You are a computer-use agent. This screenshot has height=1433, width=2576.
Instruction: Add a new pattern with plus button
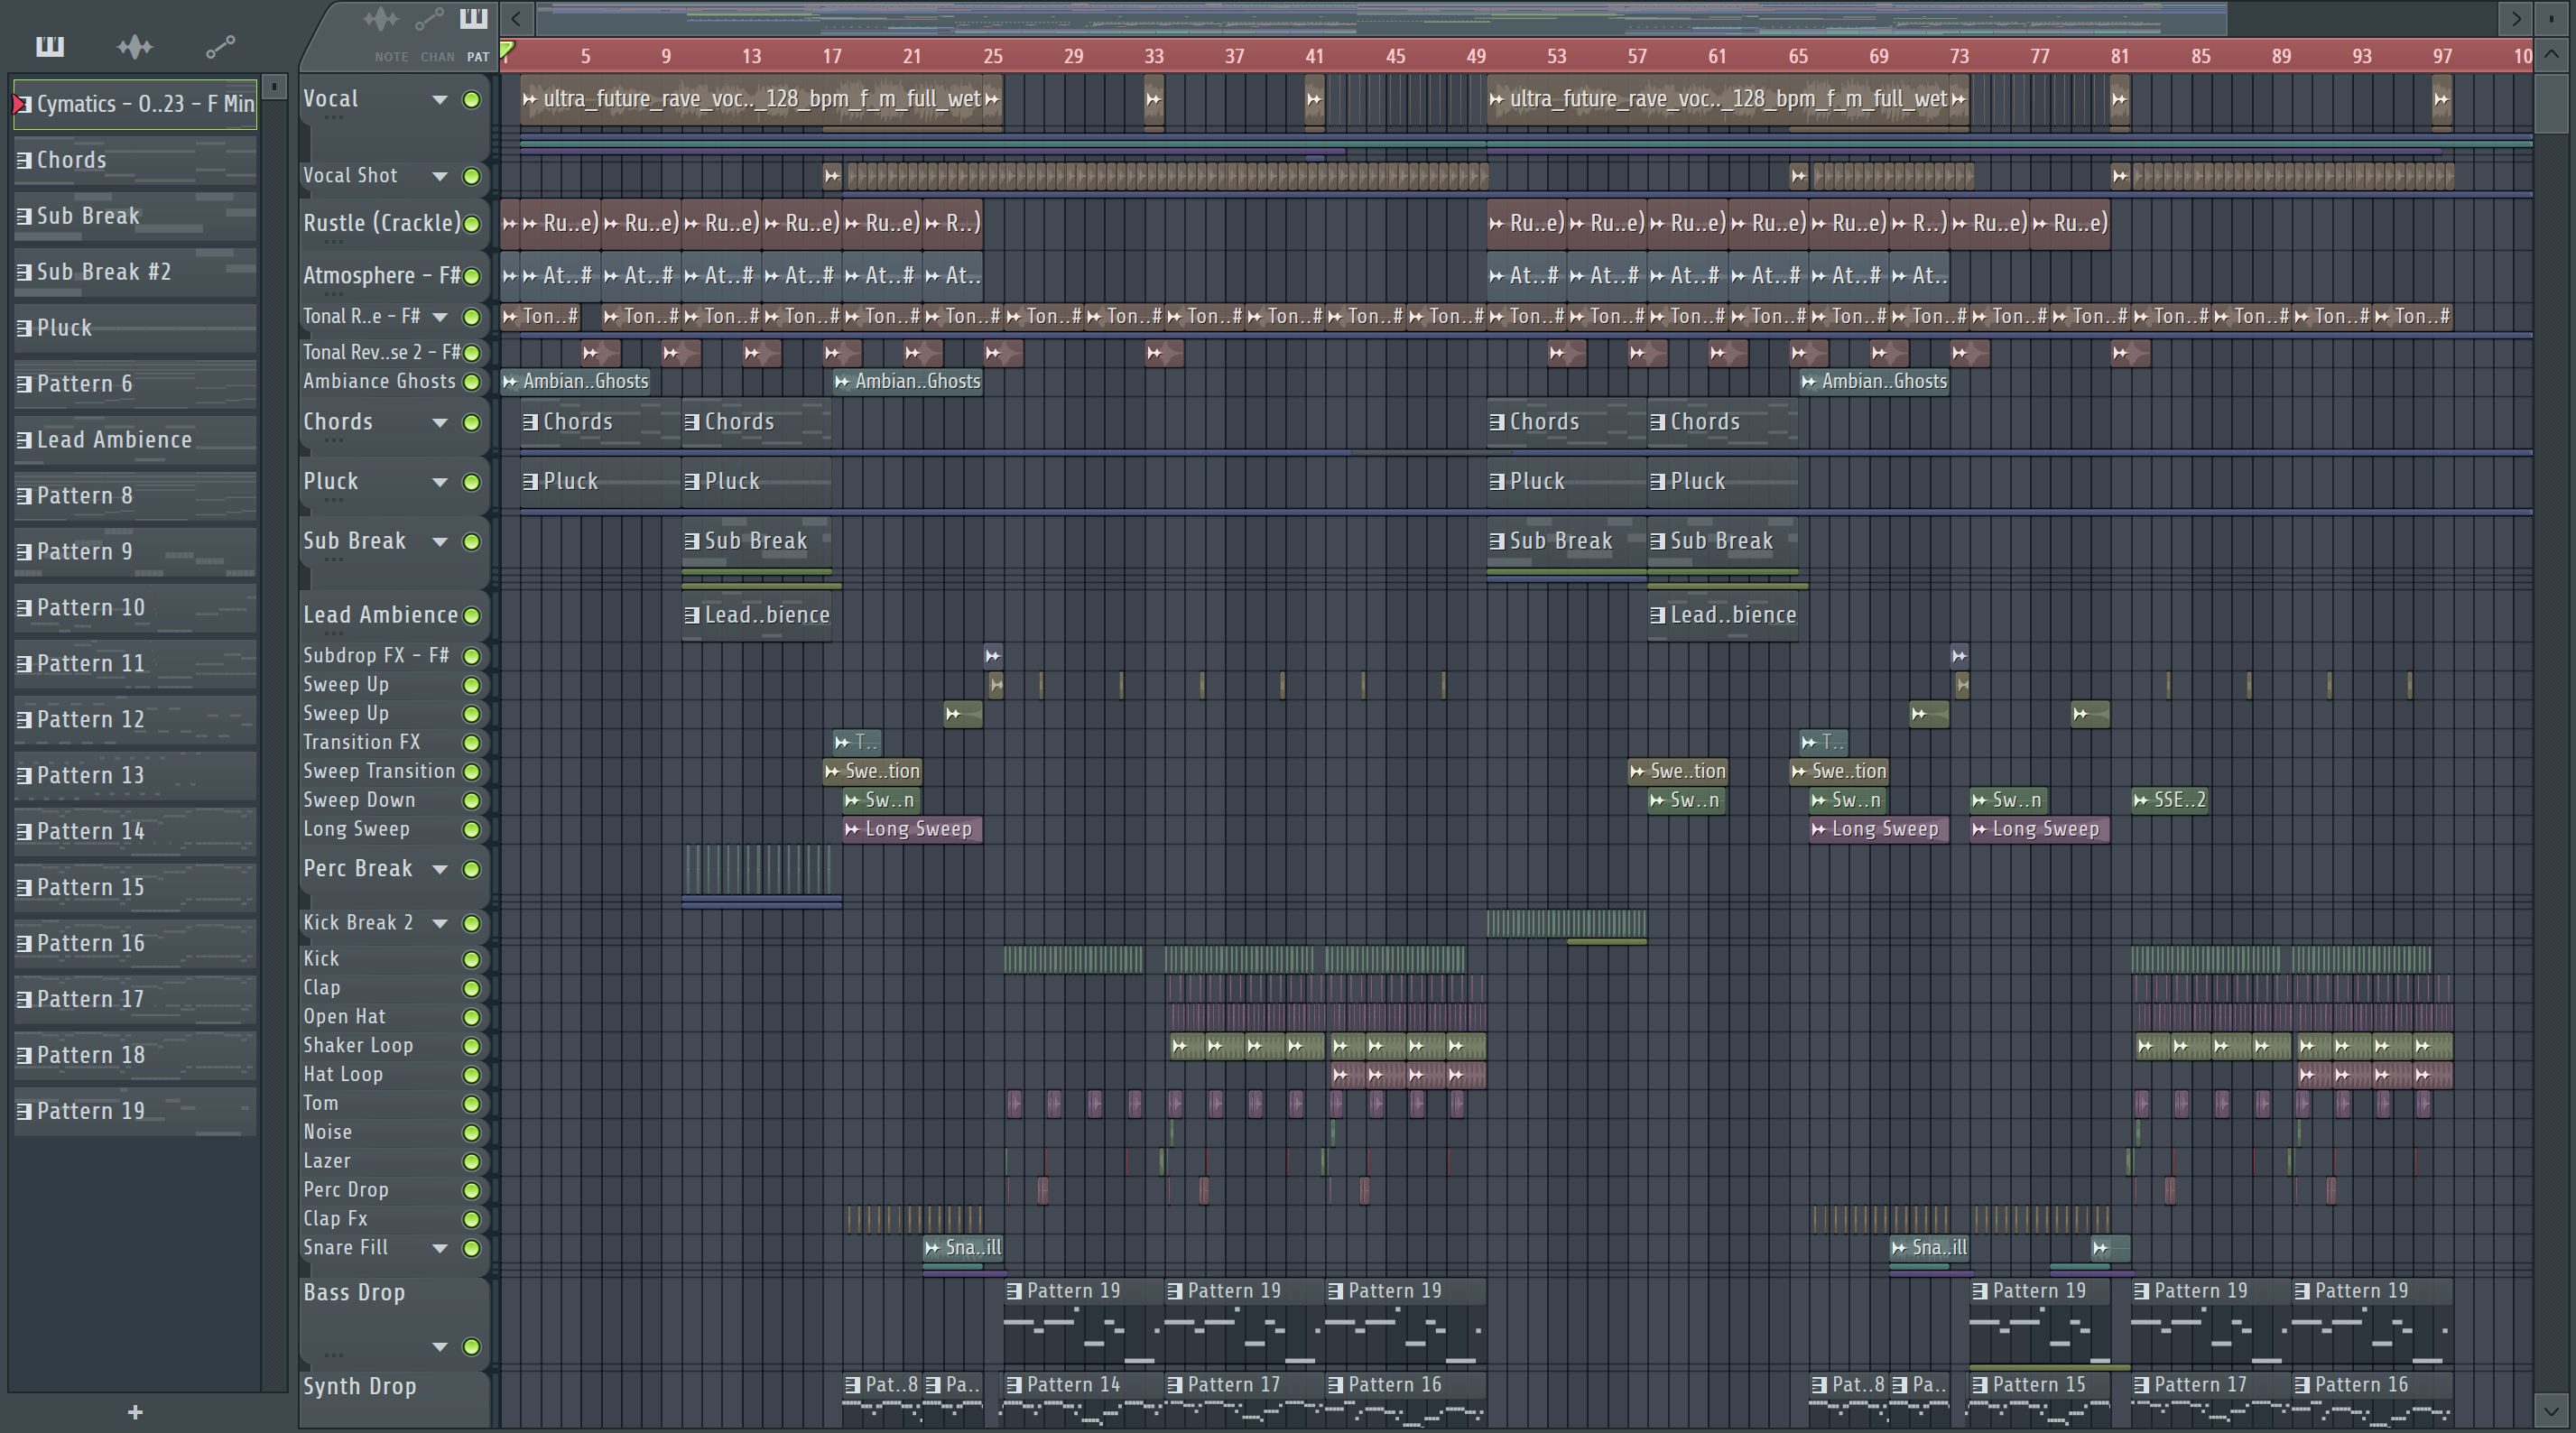[x=135, y=1411]
